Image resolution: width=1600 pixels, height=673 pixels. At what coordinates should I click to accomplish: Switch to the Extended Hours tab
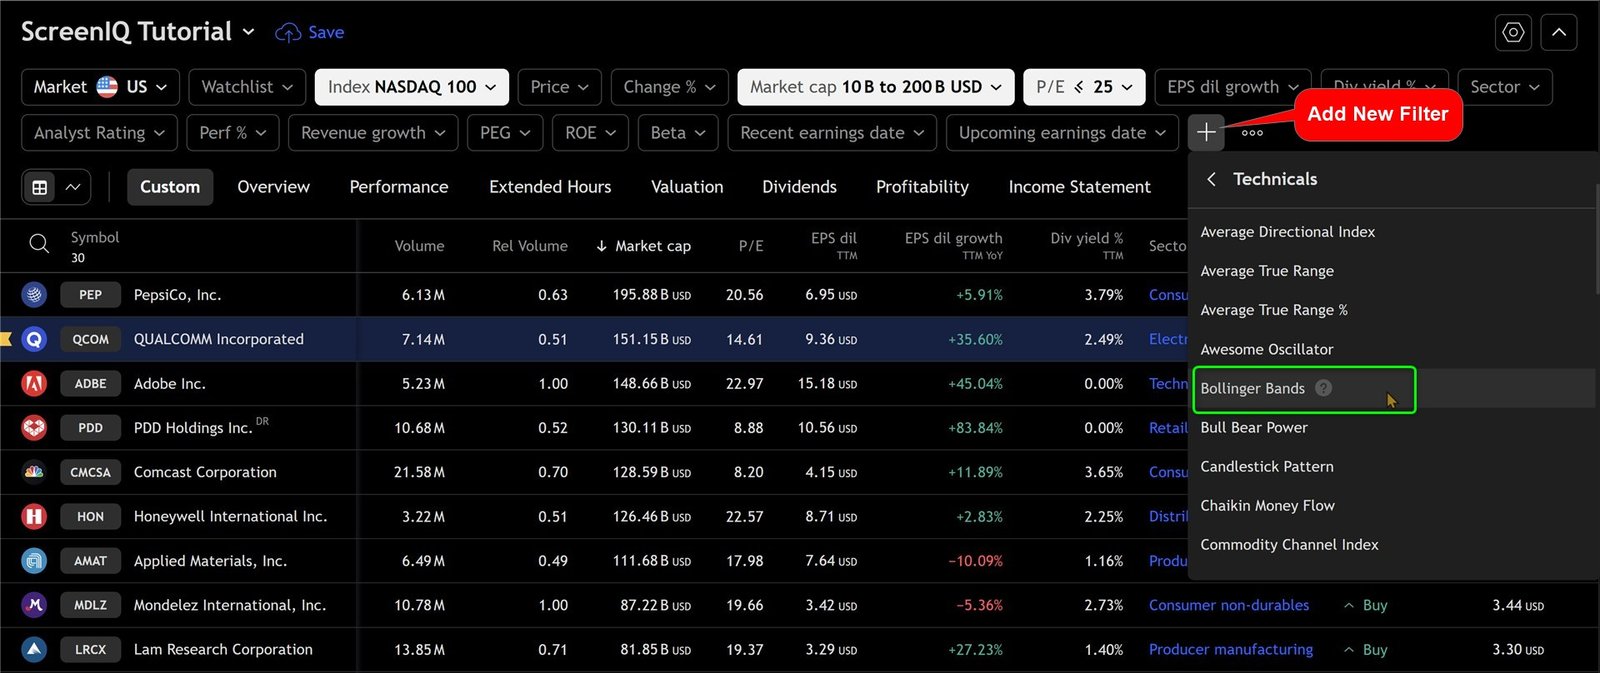550,187
